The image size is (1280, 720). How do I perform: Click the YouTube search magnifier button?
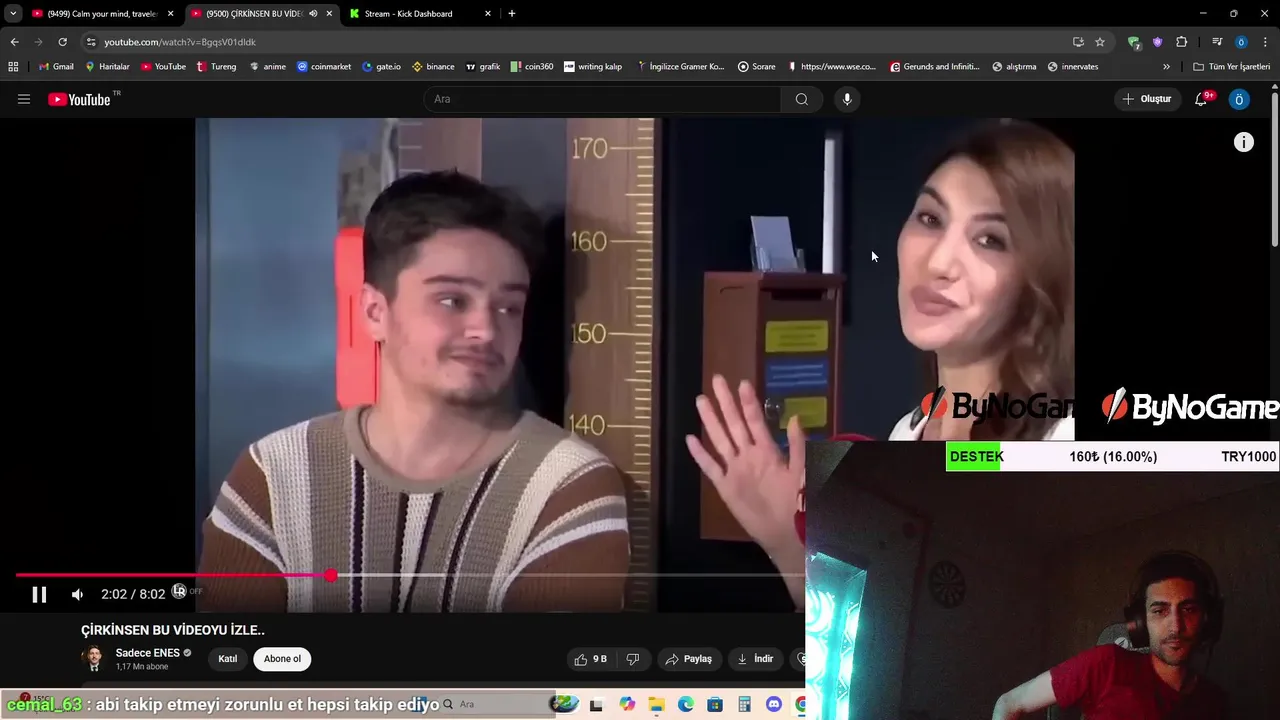[x=801, y=99]
